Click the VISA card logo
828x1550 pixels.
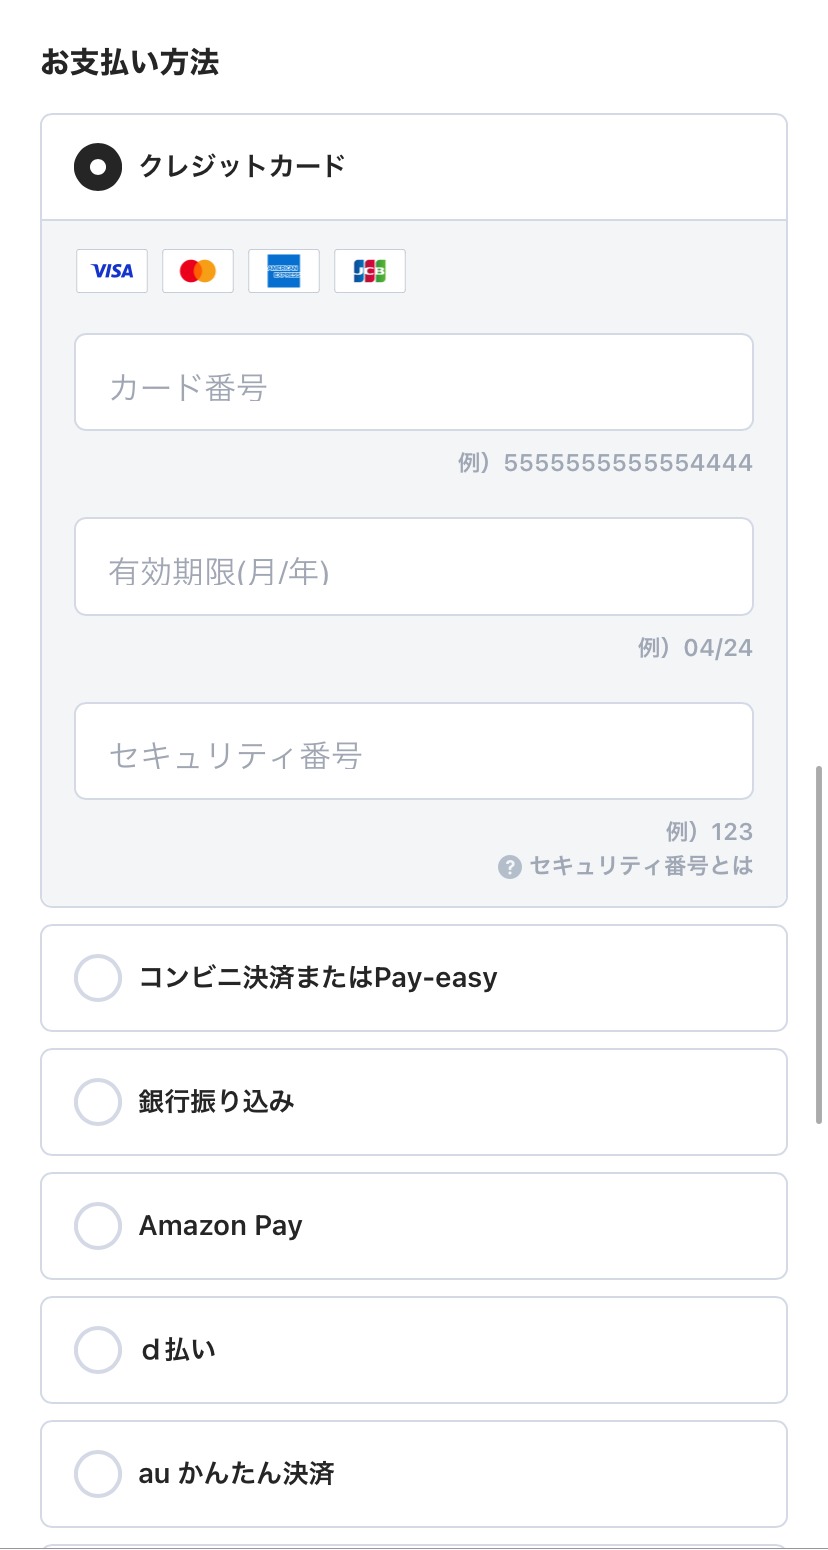112,271
